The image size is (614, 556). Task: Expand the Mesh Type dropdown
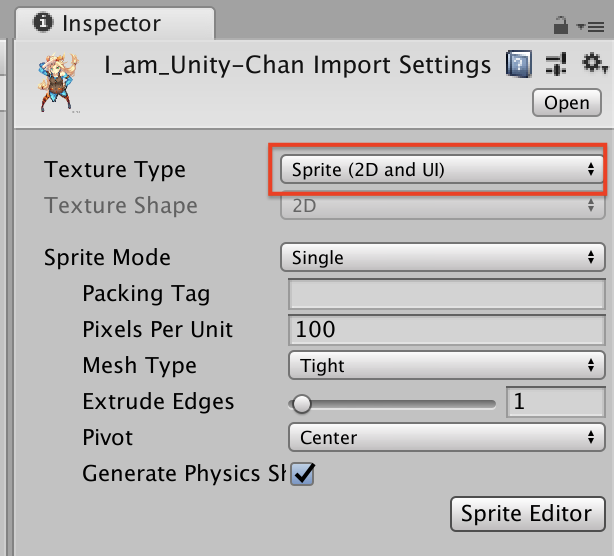pyautogui.click(x=446, y=366)
